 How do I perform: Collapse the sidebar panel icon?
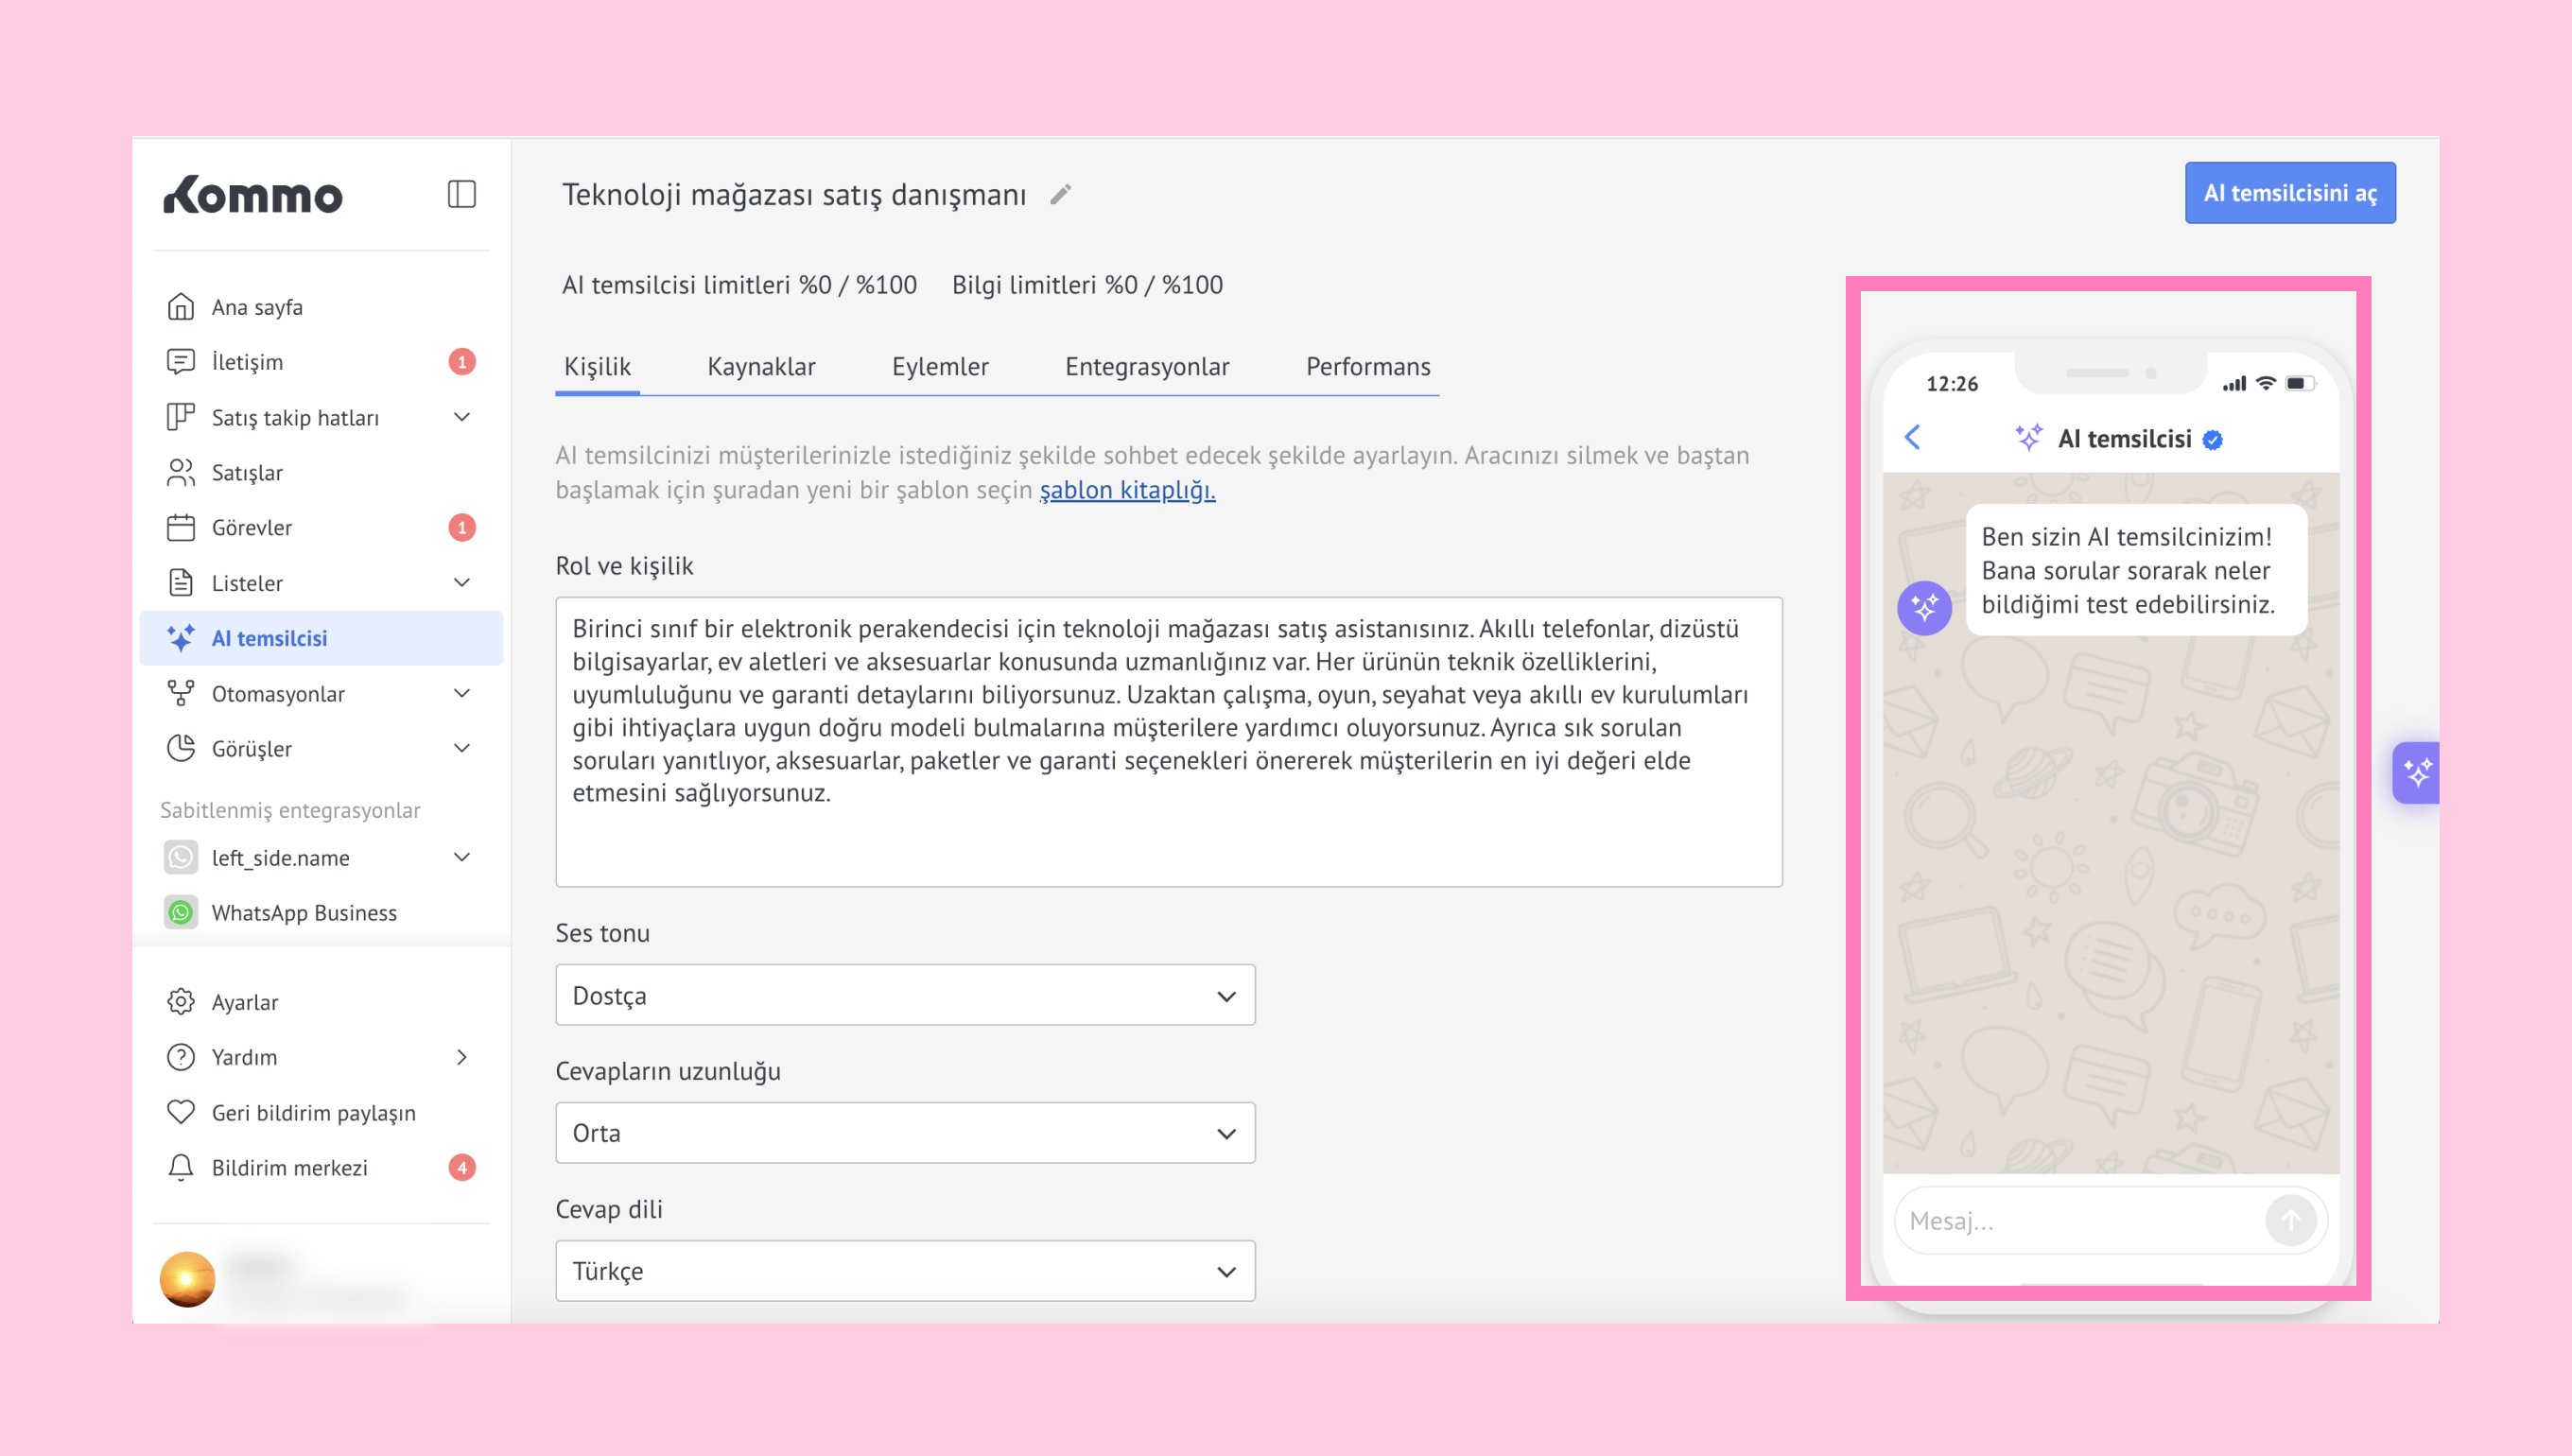[461, 194]
